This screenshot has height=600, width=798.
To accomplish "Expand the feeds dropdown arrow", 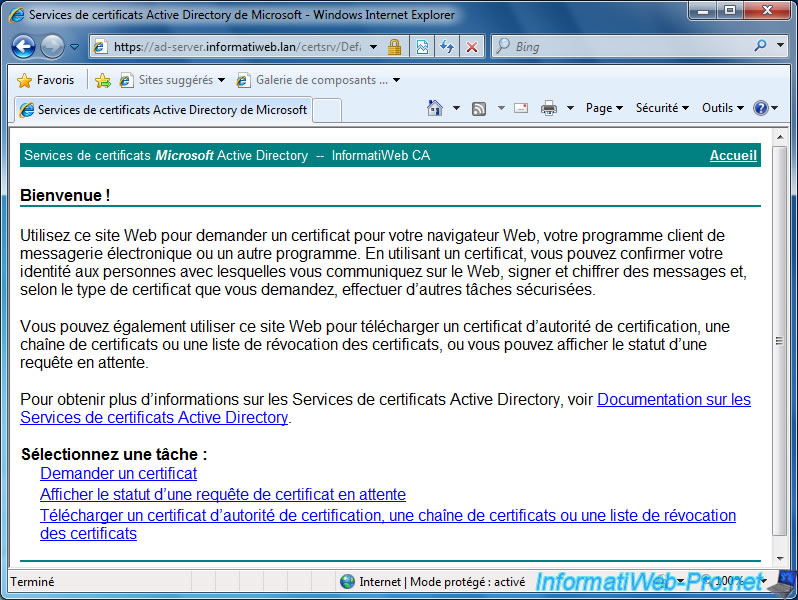I will tap(501, 108).
